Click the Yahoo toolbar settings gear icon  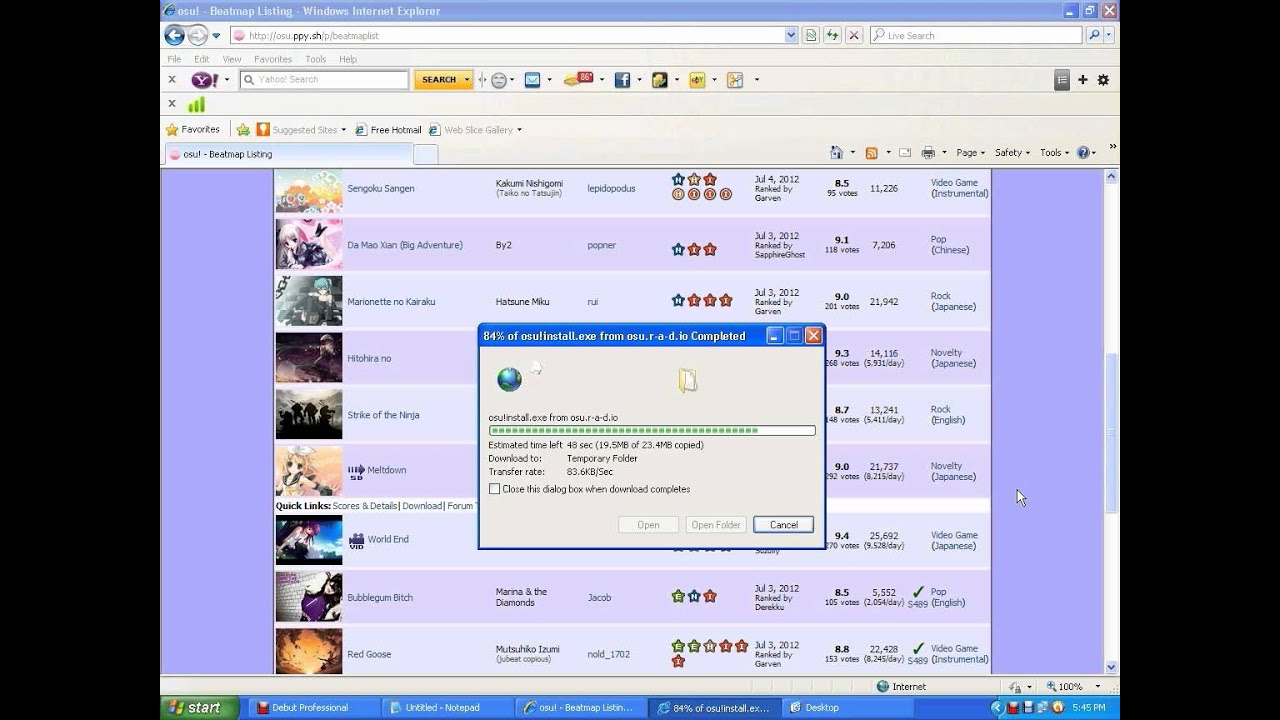[x=1103, y=80]
